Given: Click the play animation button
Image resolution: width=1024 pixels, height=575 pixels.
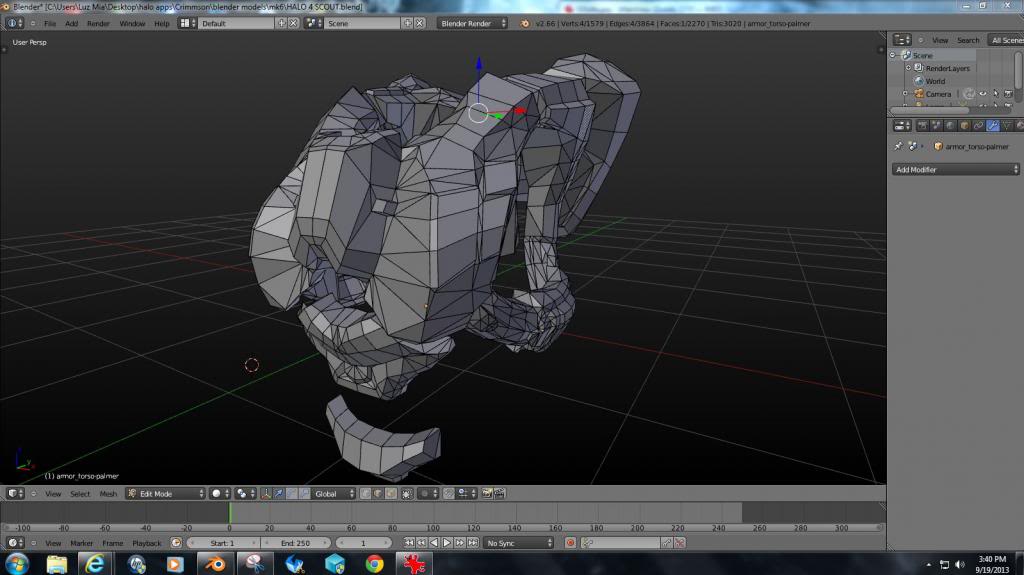Looking at the screenshot, I should point(447,543).
